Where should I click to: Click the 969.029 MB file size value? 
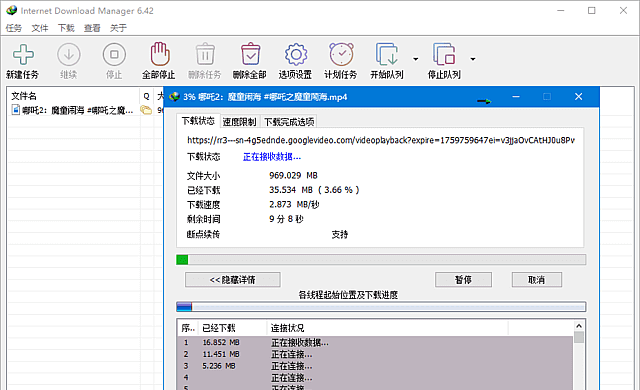point(293,175)
